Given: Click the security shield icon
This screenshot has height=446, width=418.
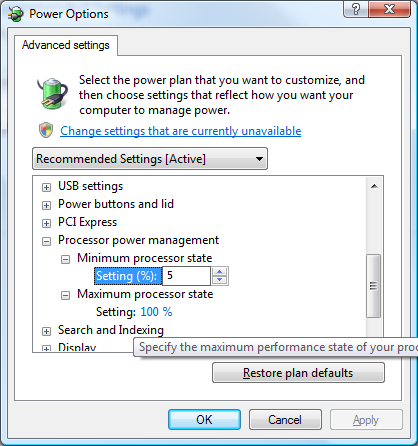Looking at the screenshot, I should [x=46, y=130].
